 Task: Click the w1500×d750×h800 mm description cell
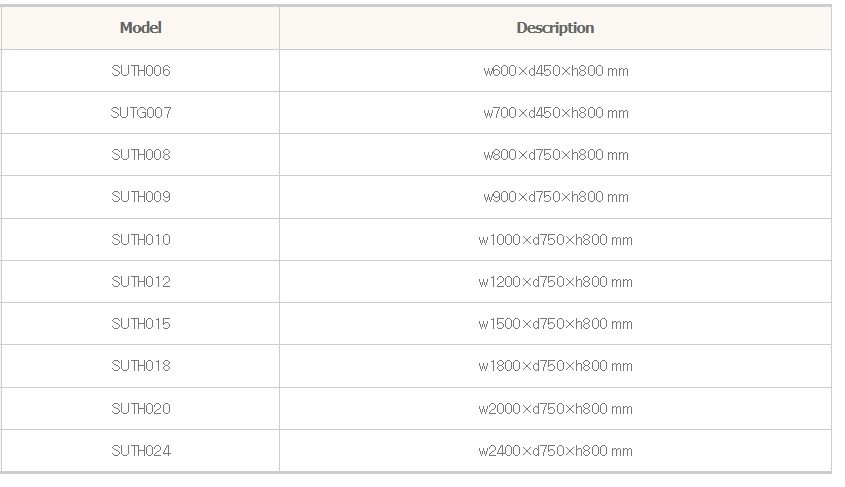click(555, 324)
